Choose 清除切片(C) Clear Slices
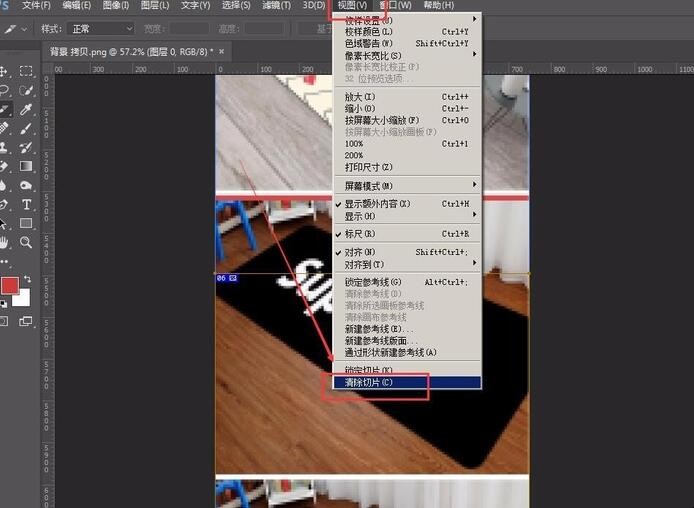Viewport: 694px width, 508px height. point(407,382)
